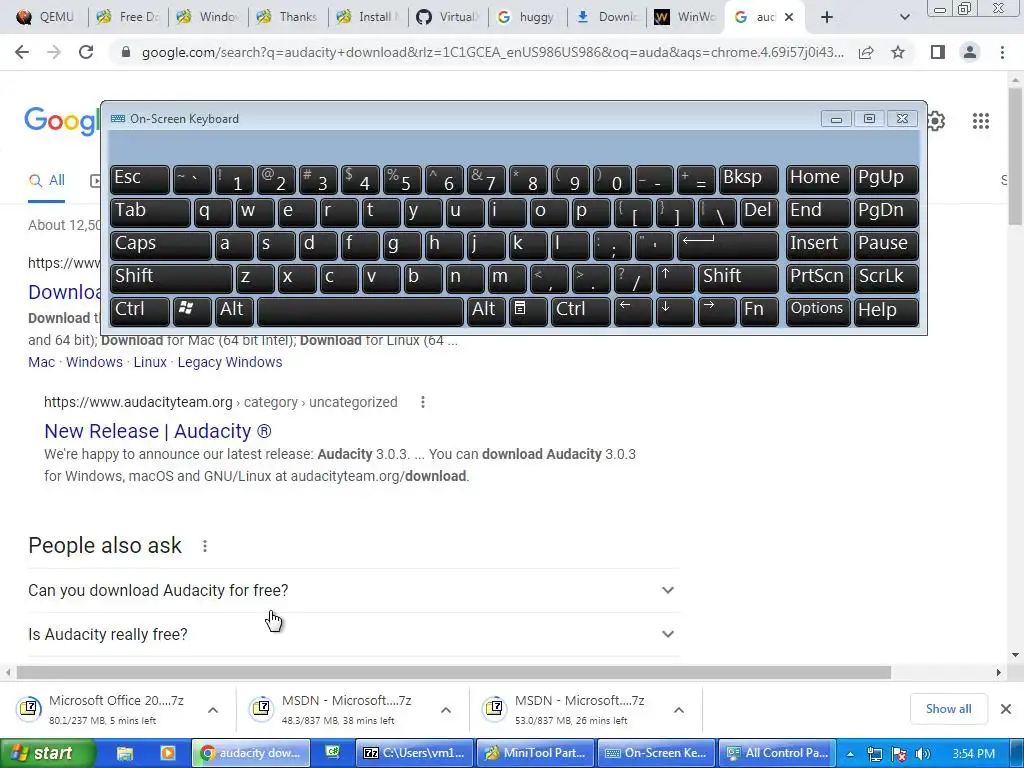The image size is (1024, 768).
Task: Open the Chrome side panel icon
Action: (938, 52)
